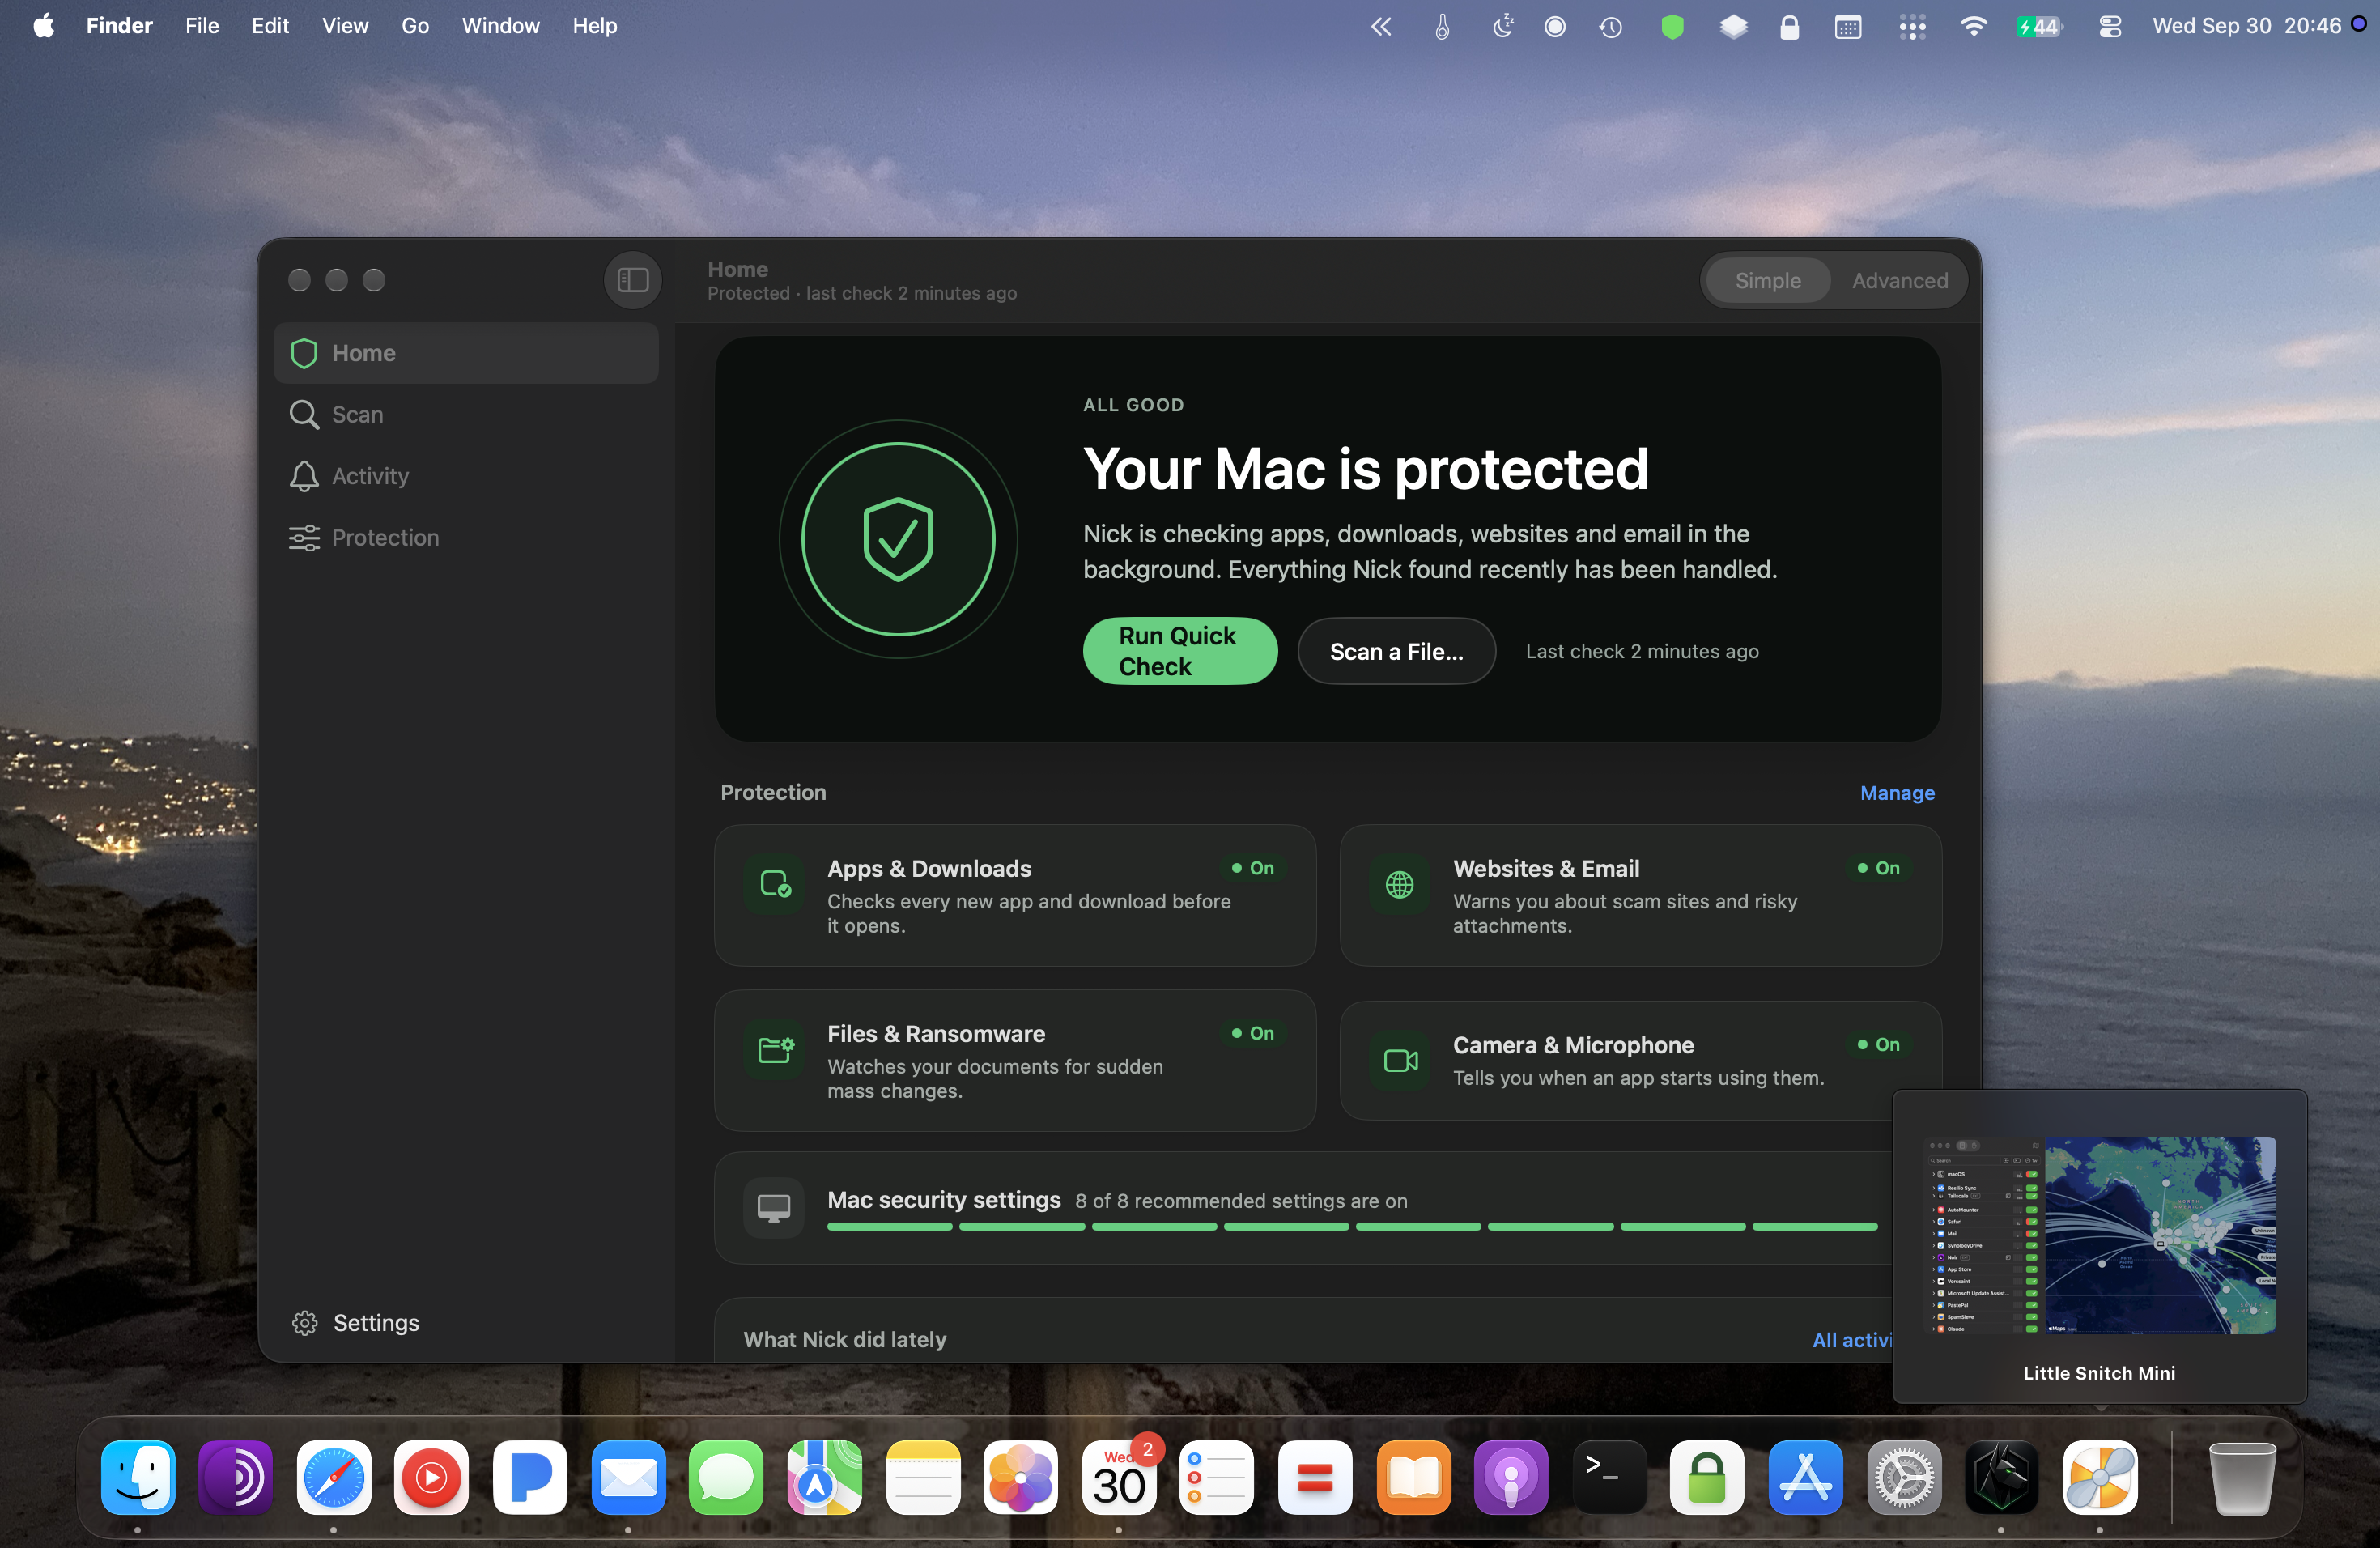The height and width of the screenshot is (1548, 2380).
Task: Click the Your Mac is protected shield graphic
Action: (x=898, y=539)
